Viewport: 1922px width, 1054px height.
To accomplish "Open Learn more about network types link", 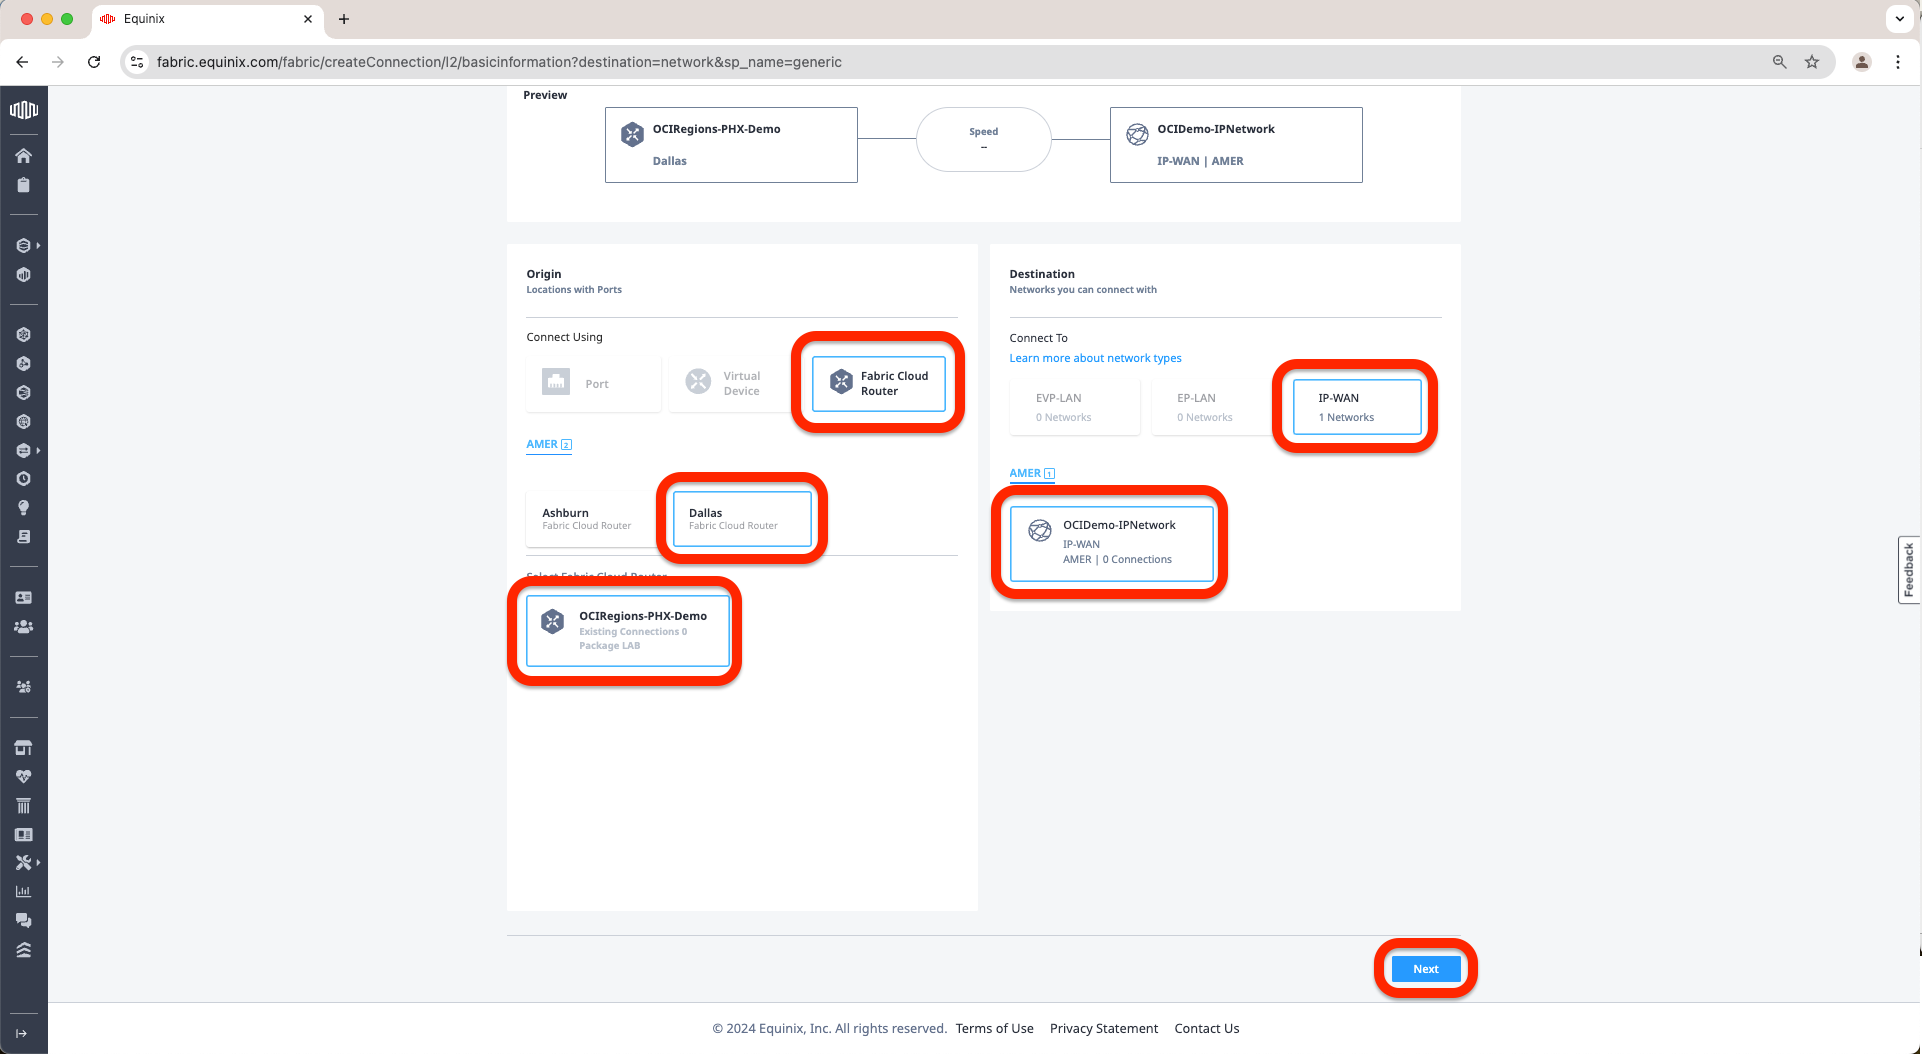I will (x=1095, y=358).
